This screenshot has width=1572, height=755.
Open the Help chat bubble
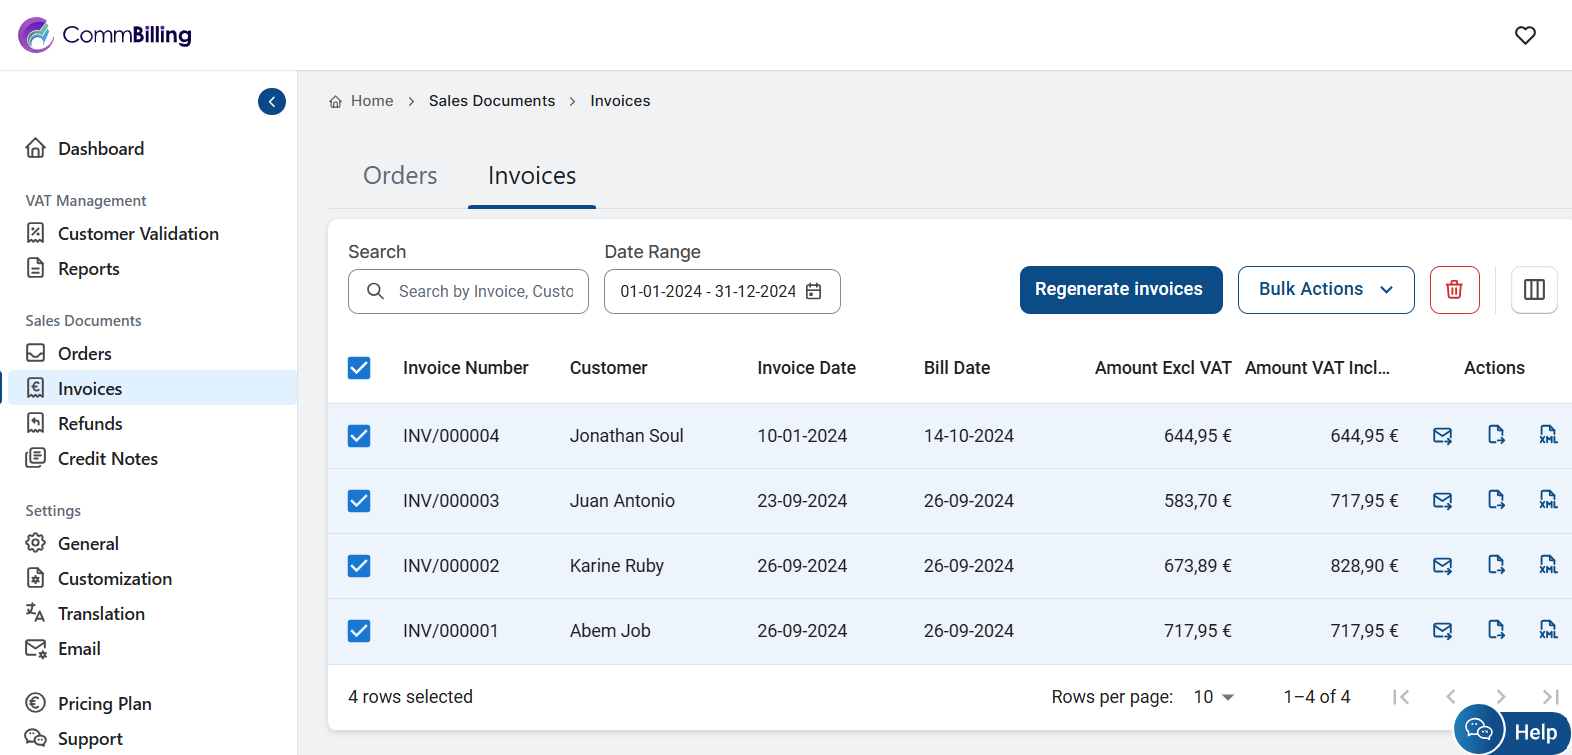coord(1512,731)
